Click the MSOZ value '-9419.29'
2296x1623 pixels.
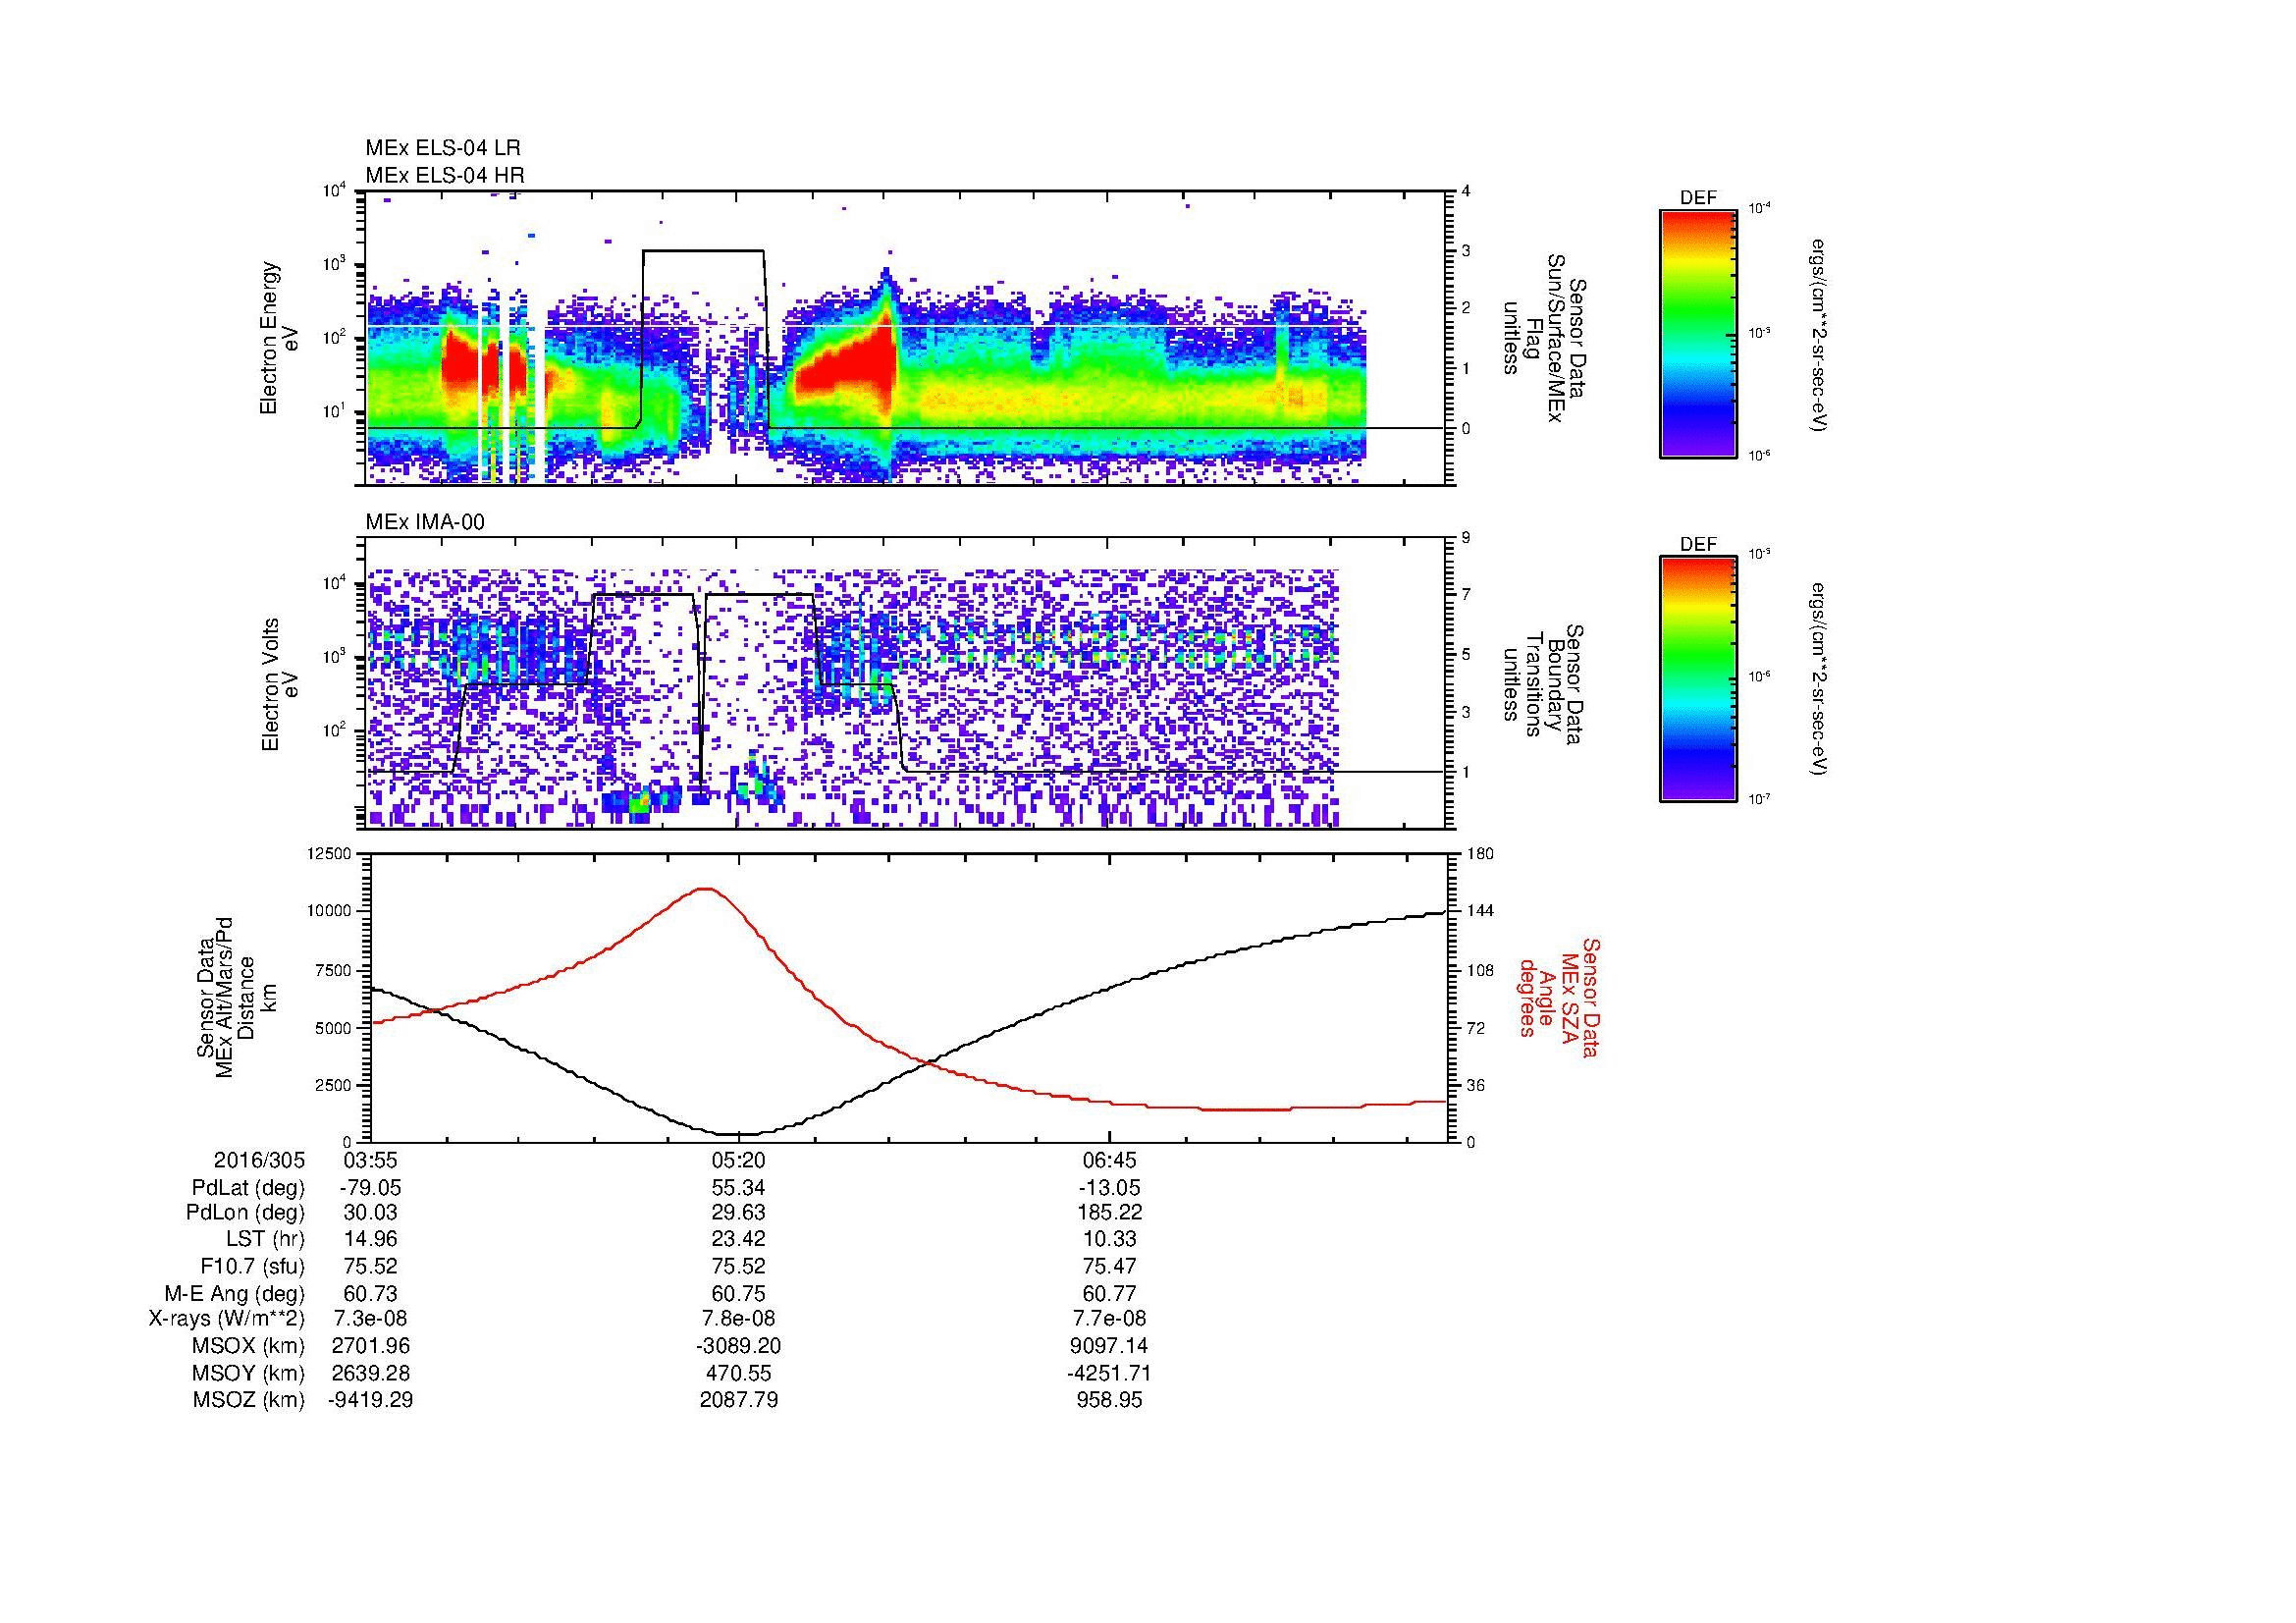370,1400
